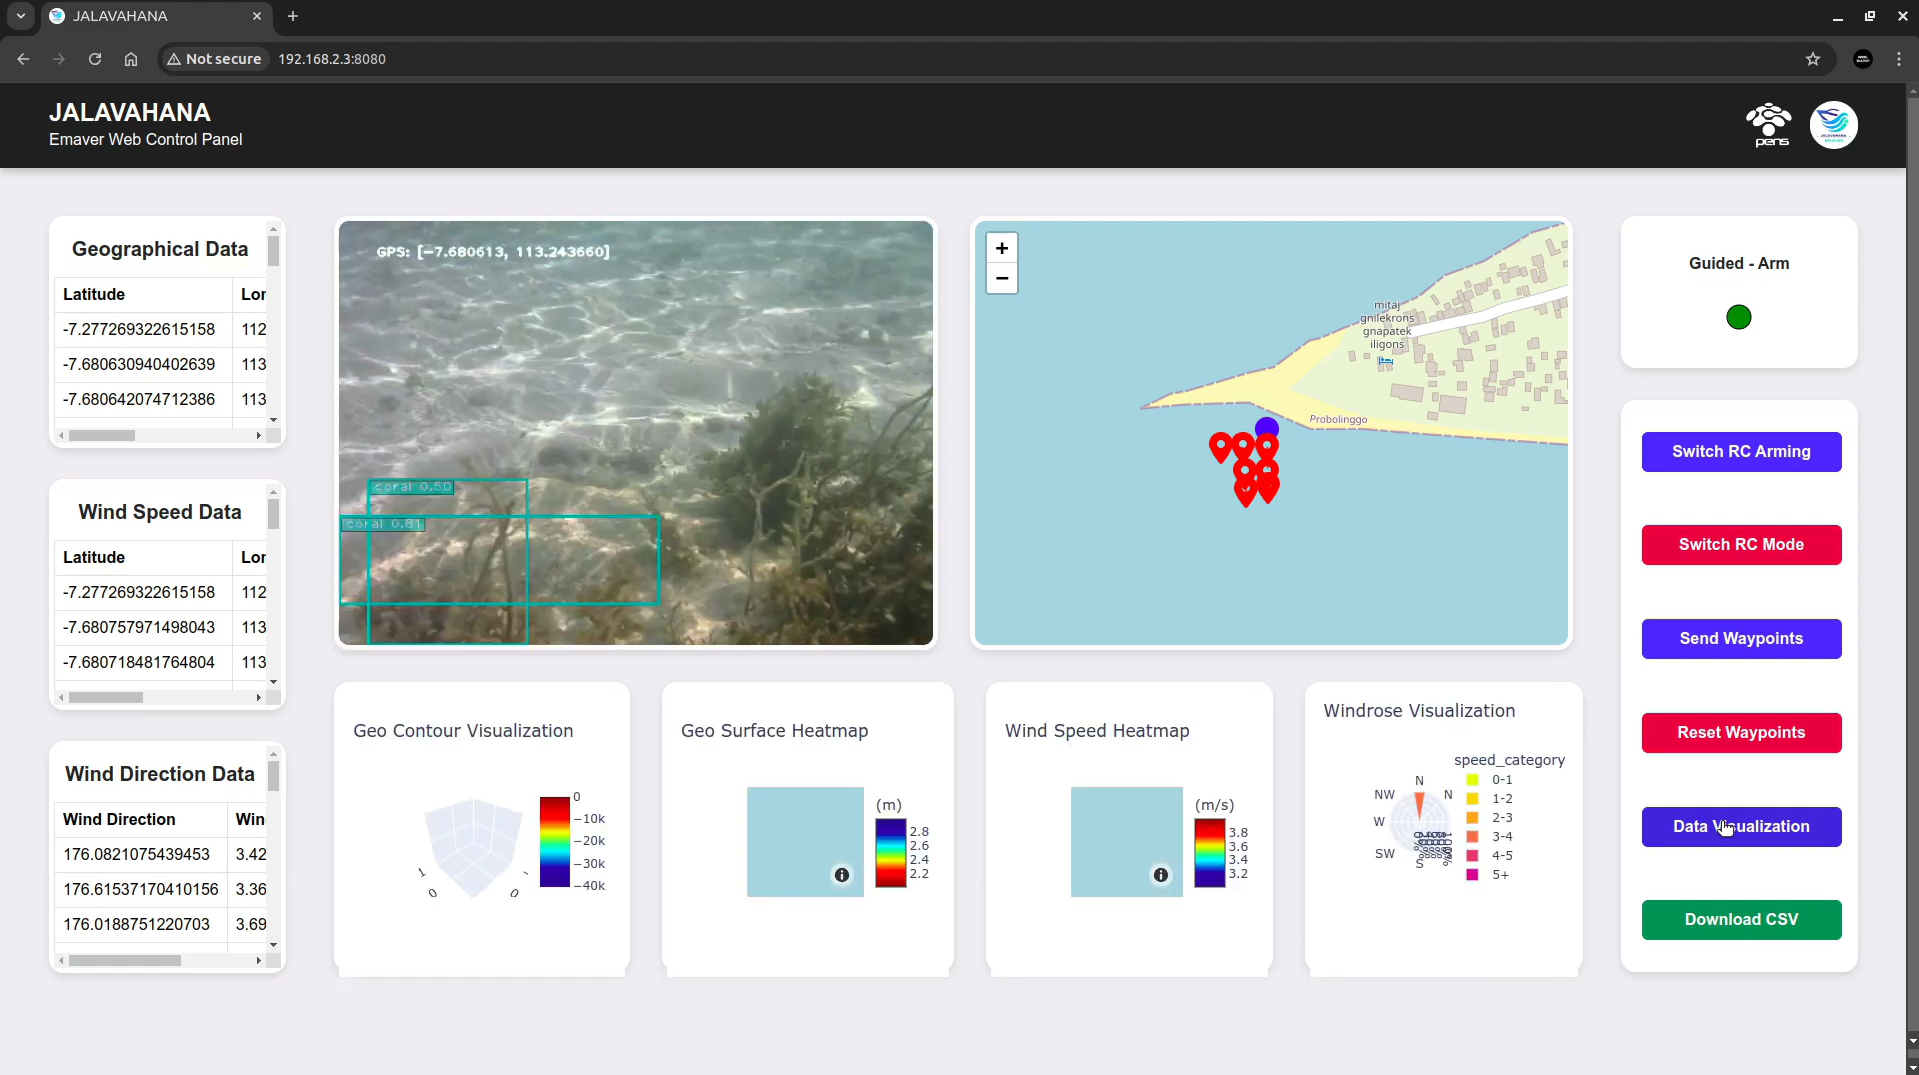The height and width of the screenshot is (1075, 1919).
Task: Toggle the 2-3 speed category legend
Action: [1490, 818]
